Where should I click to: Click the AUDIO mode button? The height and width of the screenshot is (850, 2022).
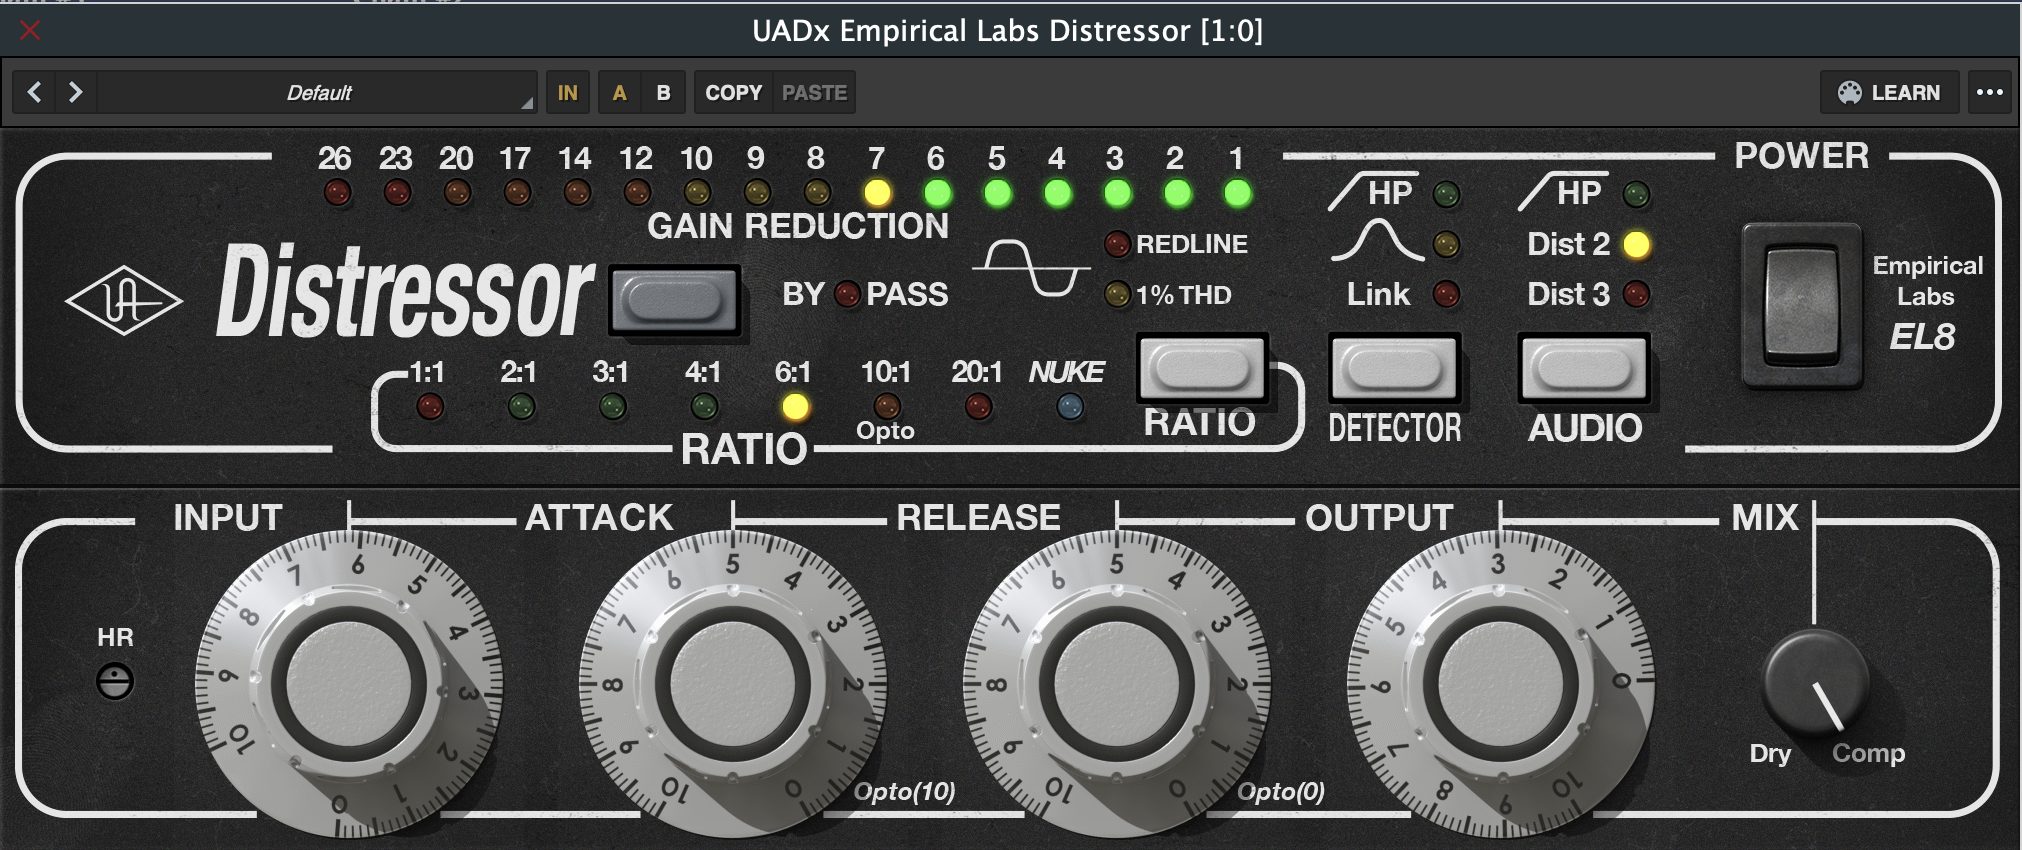(x=1584, y=369)
